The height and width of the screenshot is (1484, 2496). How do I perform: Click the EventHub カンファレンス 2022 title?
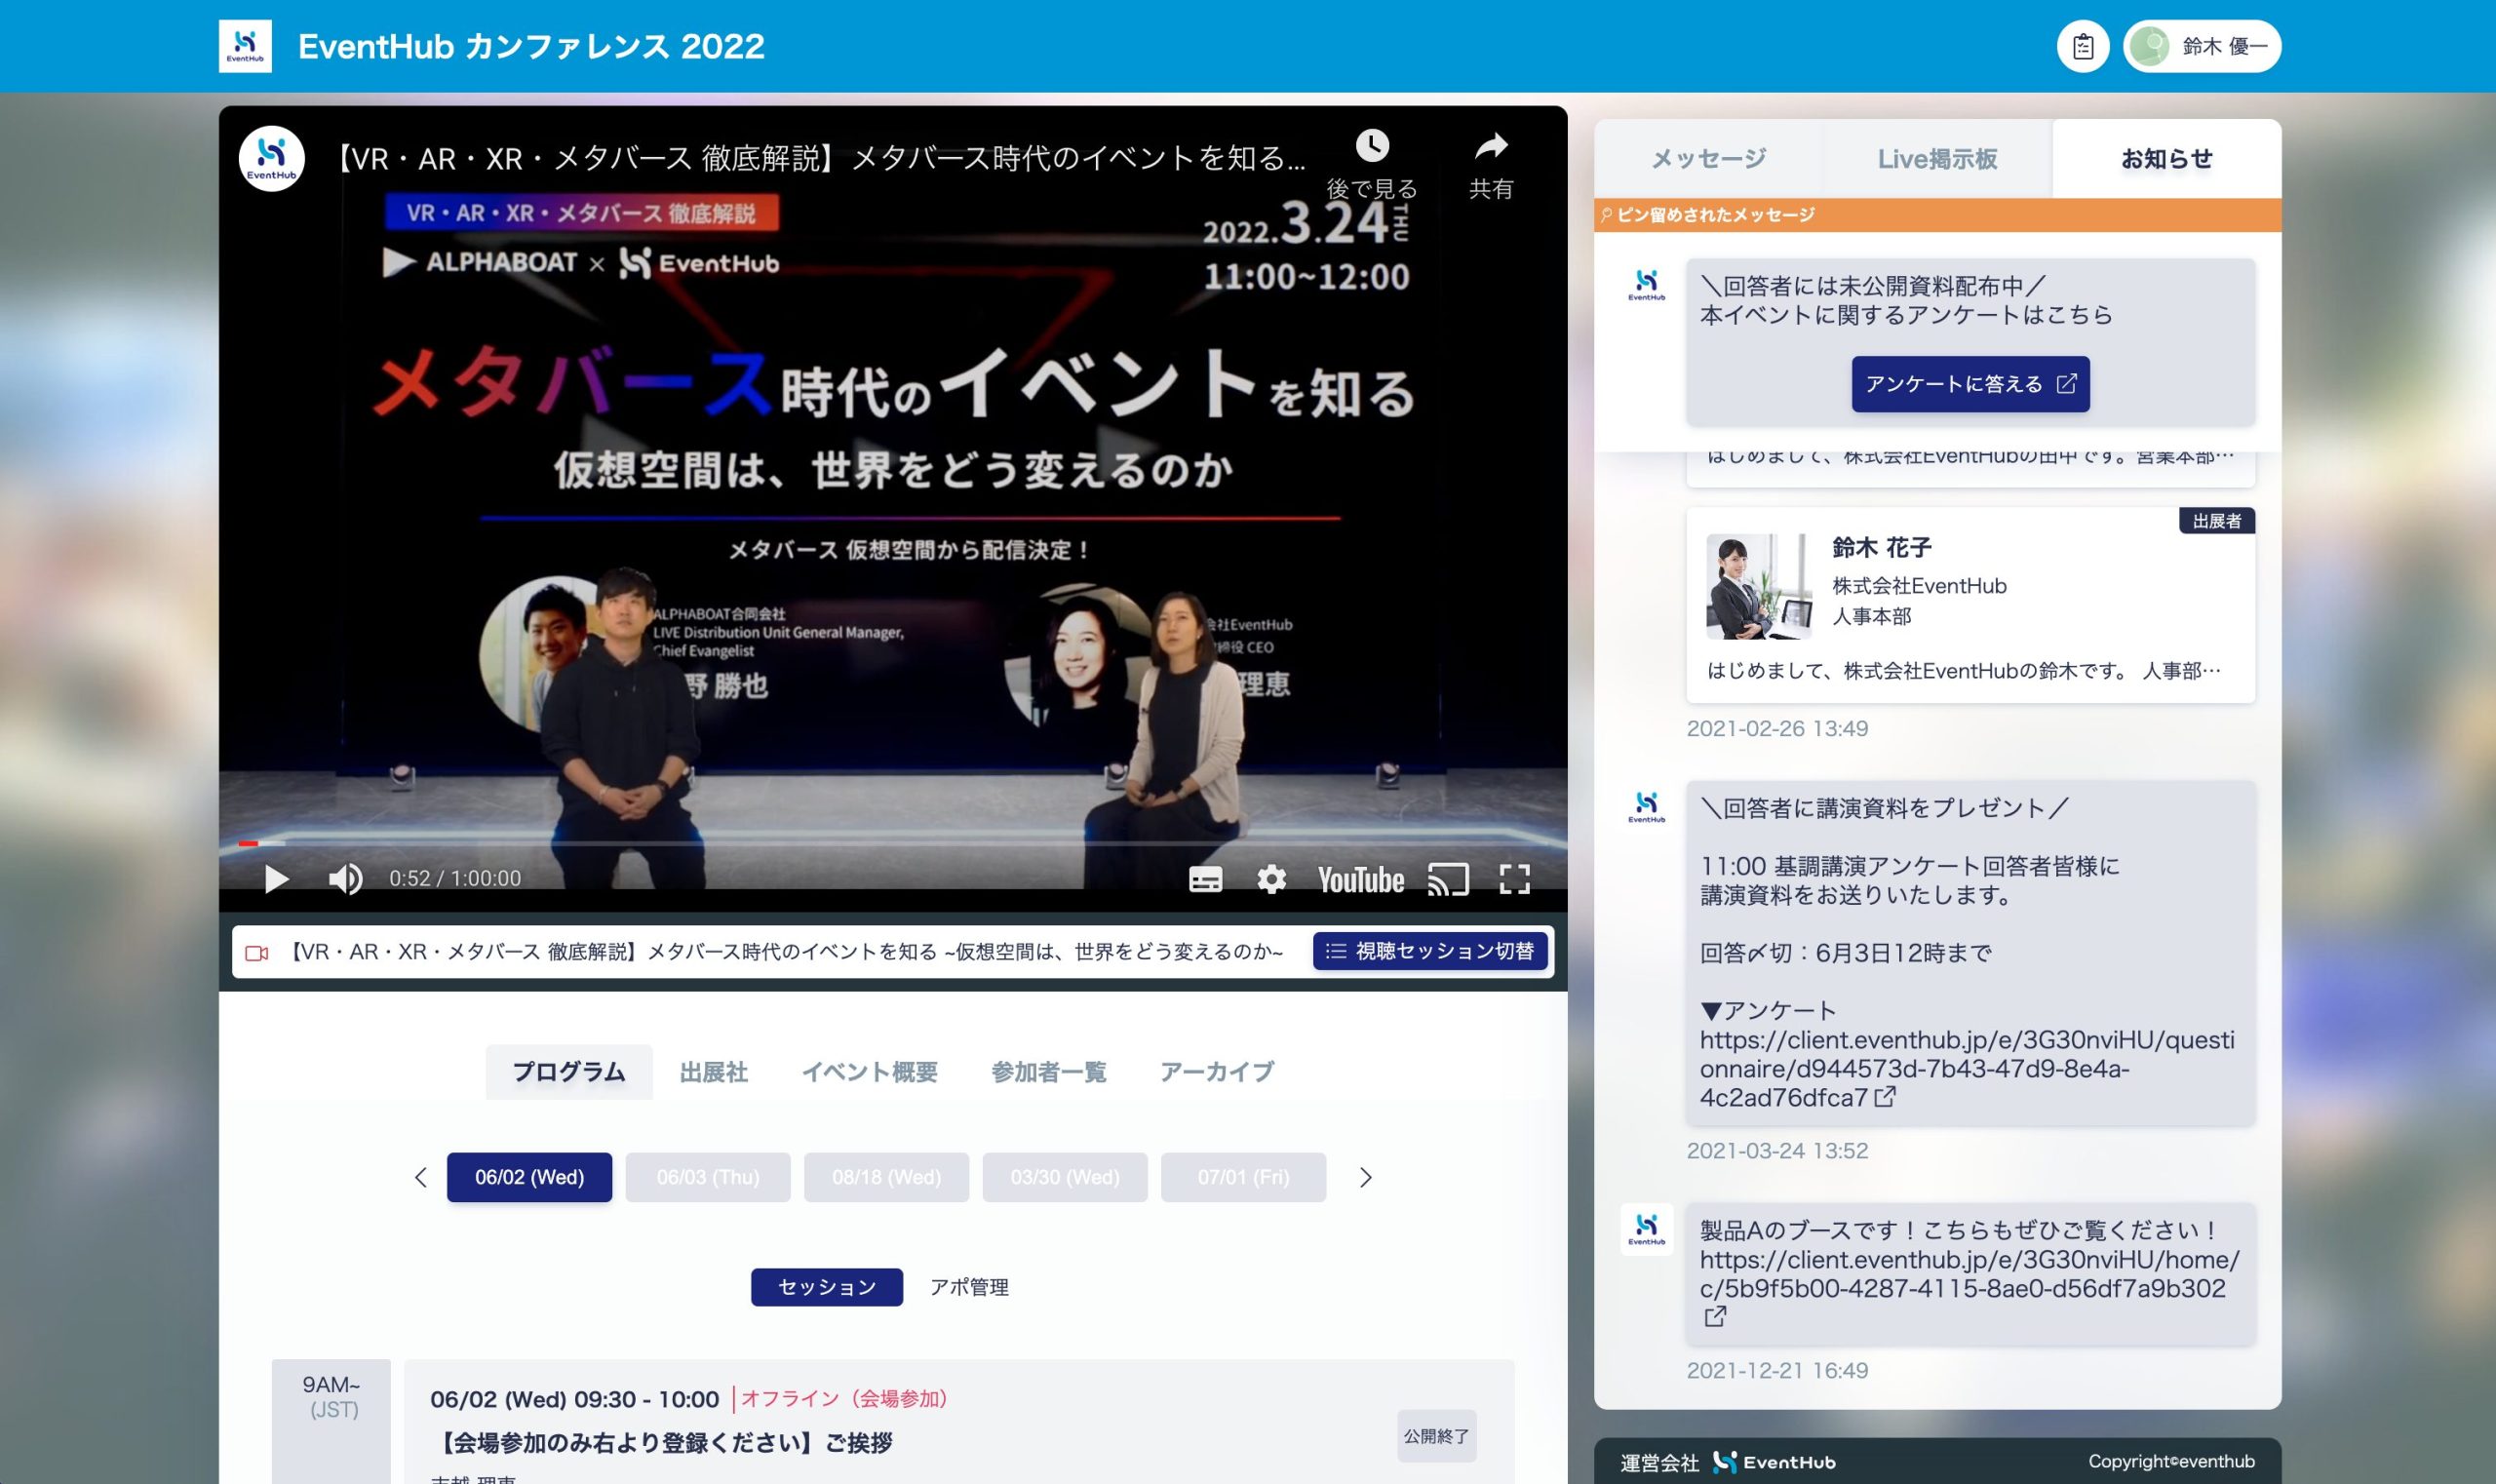531,46
